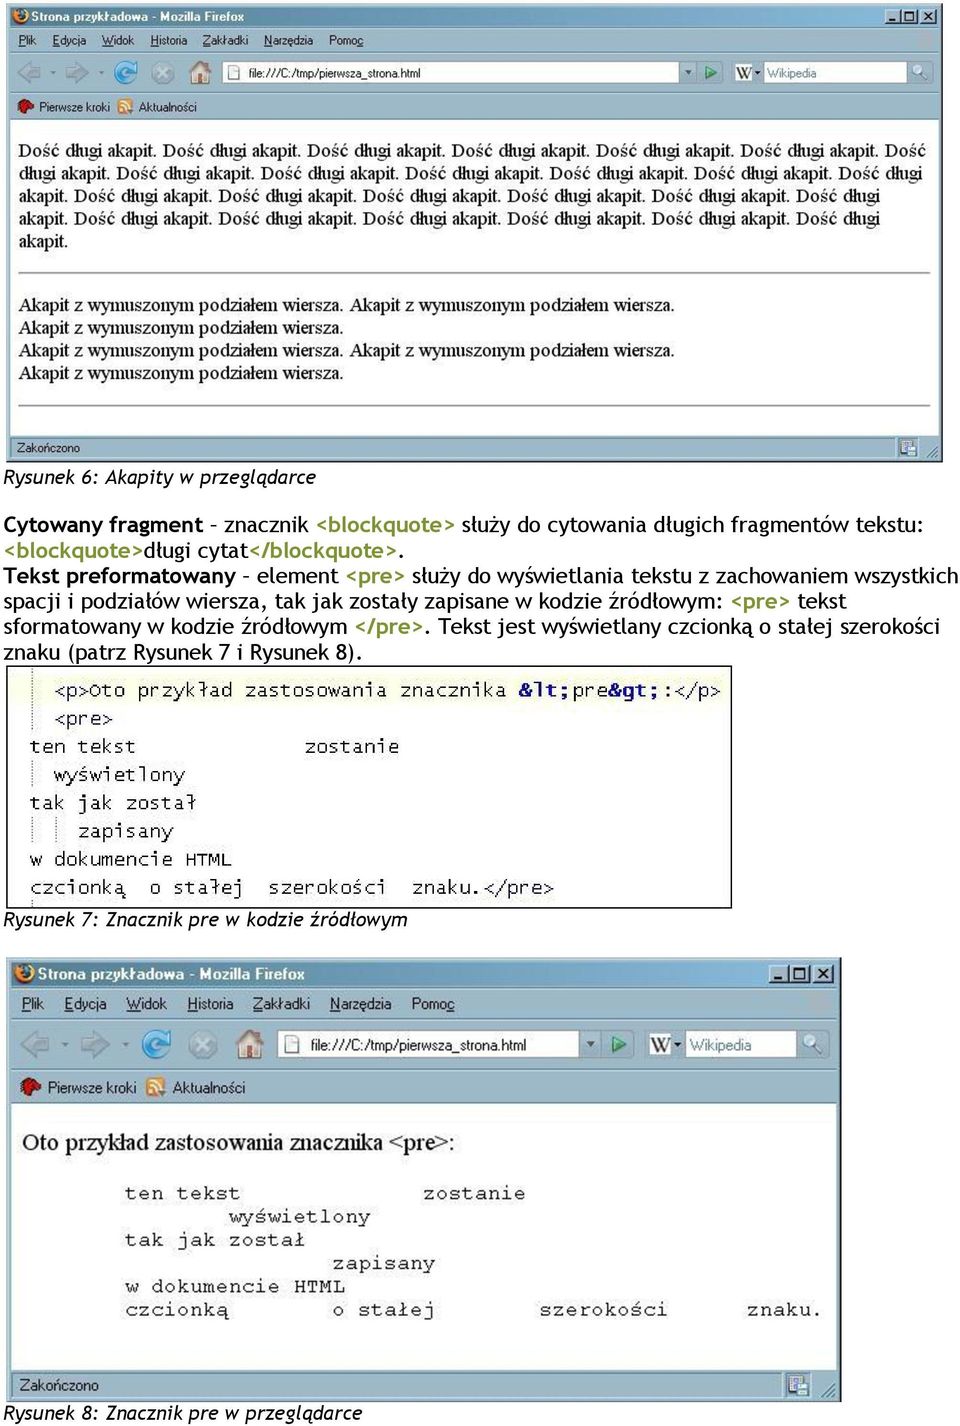Click 'Zakończono' status text in Rysunek 6 window
This screenshot has height=1426, width=960.
point(48,448)
